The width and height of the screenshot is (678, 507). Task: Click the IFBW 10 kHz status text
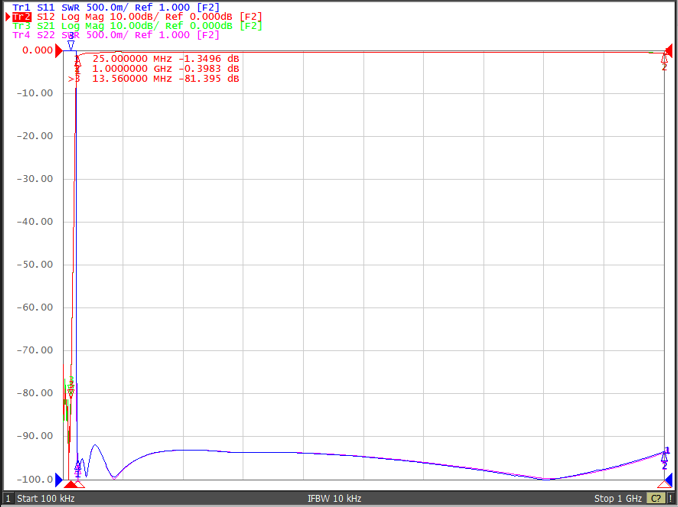[x=334, y=498]
